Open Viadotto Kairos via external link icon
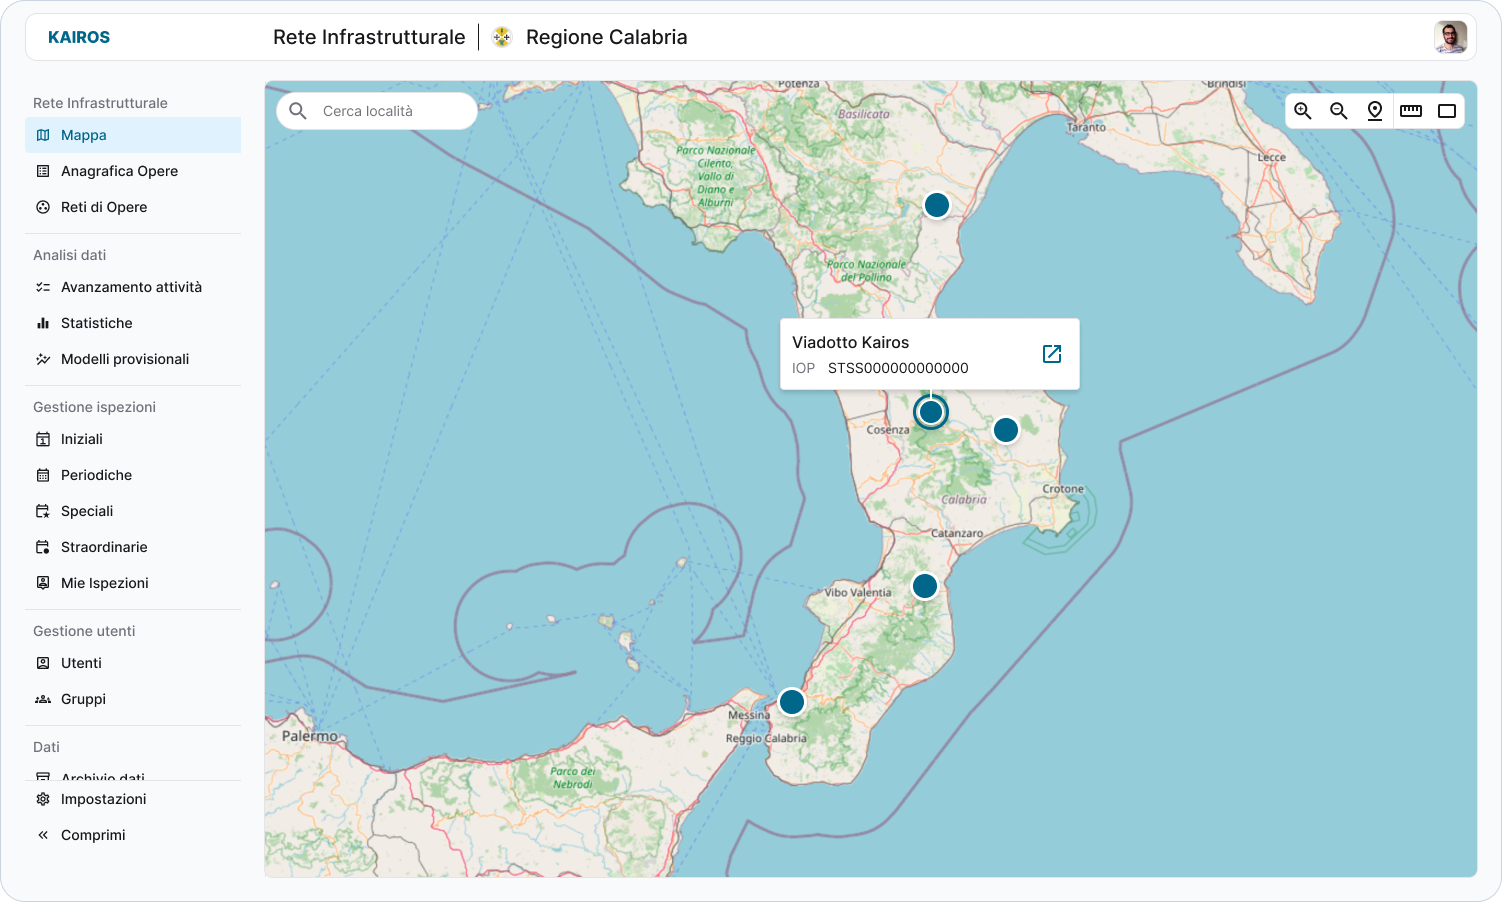This screenshot has height=902, width=1502. pyautogui.click(x=1052, y=354)
